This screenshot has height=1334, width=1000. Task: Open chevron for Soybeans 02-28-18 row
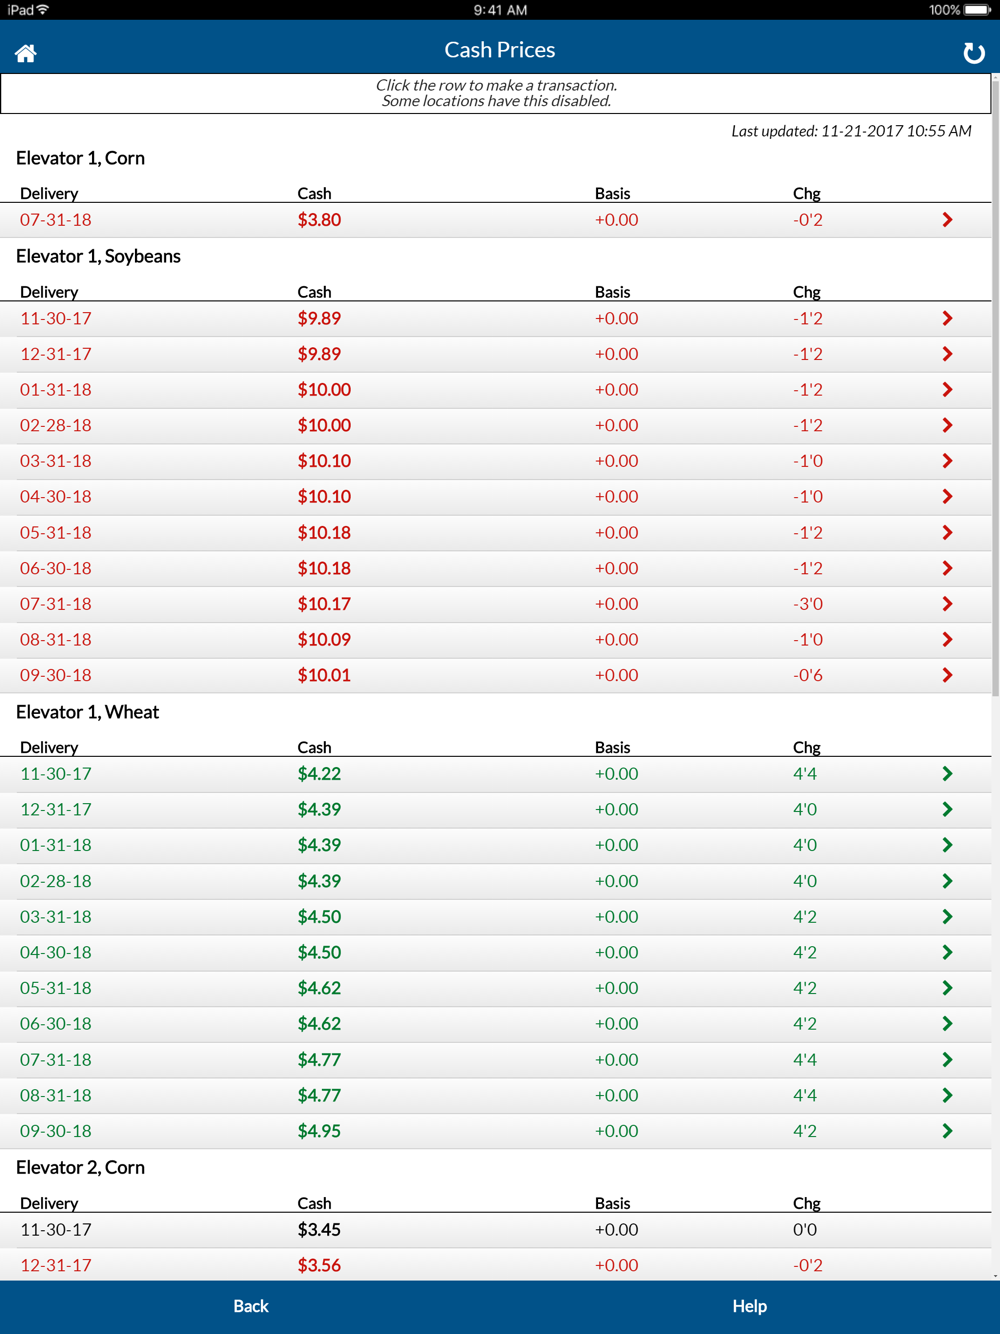click(947, 426)
